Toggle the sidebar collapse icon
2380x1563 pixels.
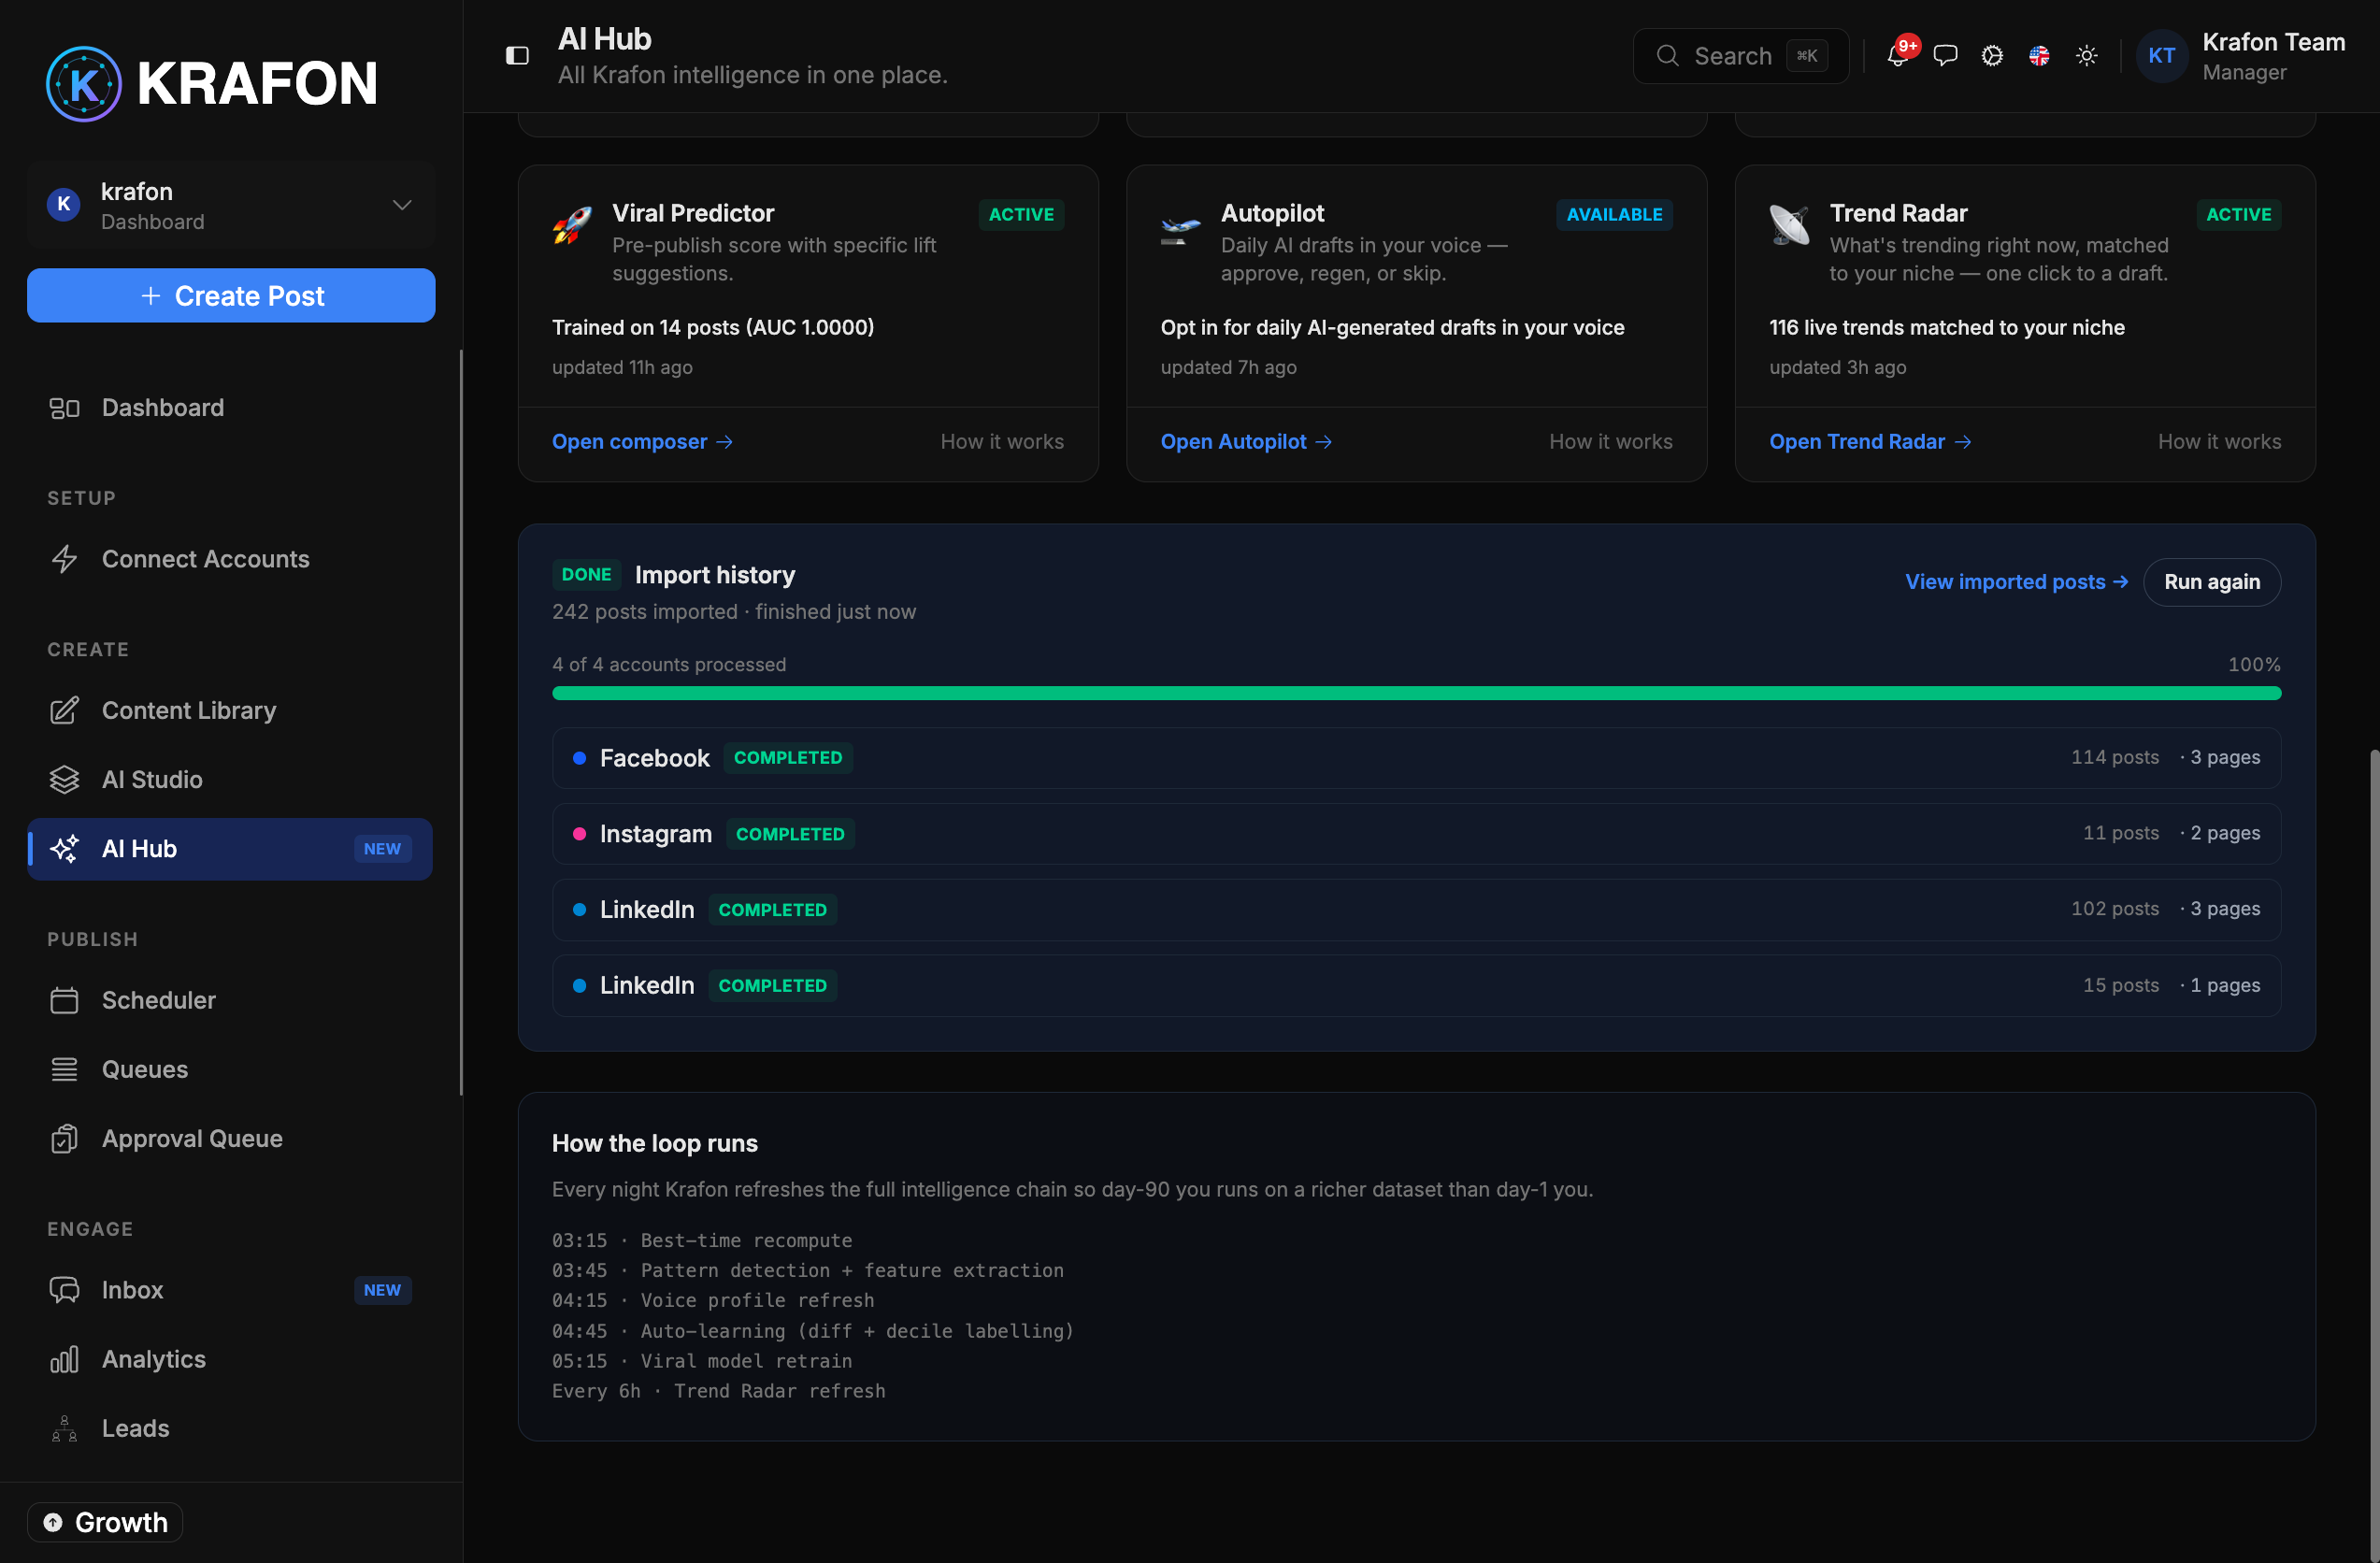(x=517, y=56)
